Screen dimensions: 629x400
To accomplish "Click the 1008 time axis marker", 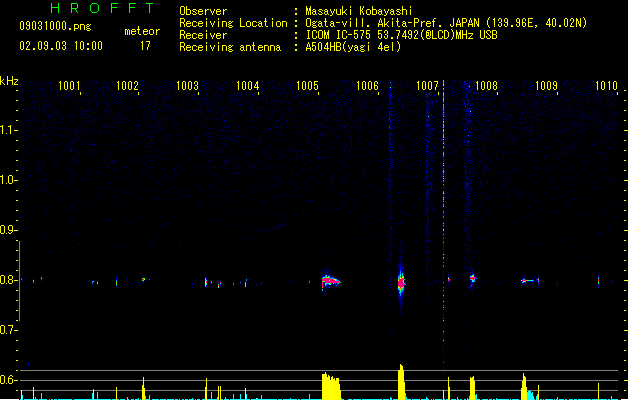I will click(x=486, y=86).
